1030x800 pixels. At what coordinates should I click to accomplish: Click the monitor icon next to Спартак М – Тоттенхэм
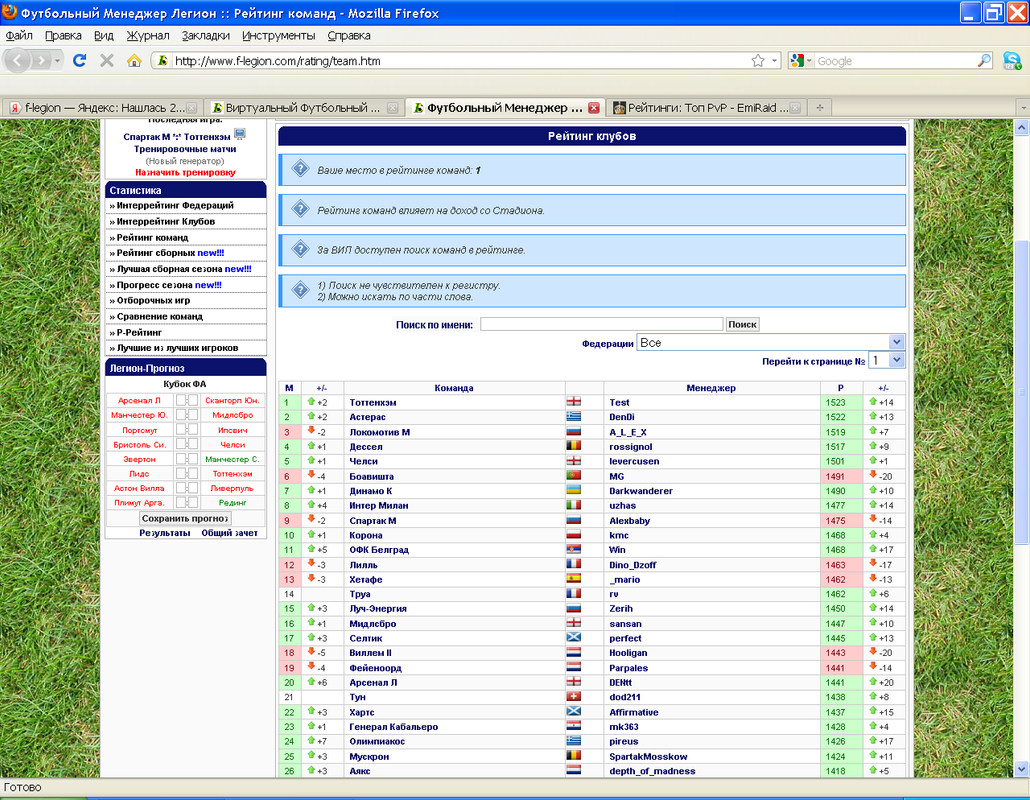[240, 135]
